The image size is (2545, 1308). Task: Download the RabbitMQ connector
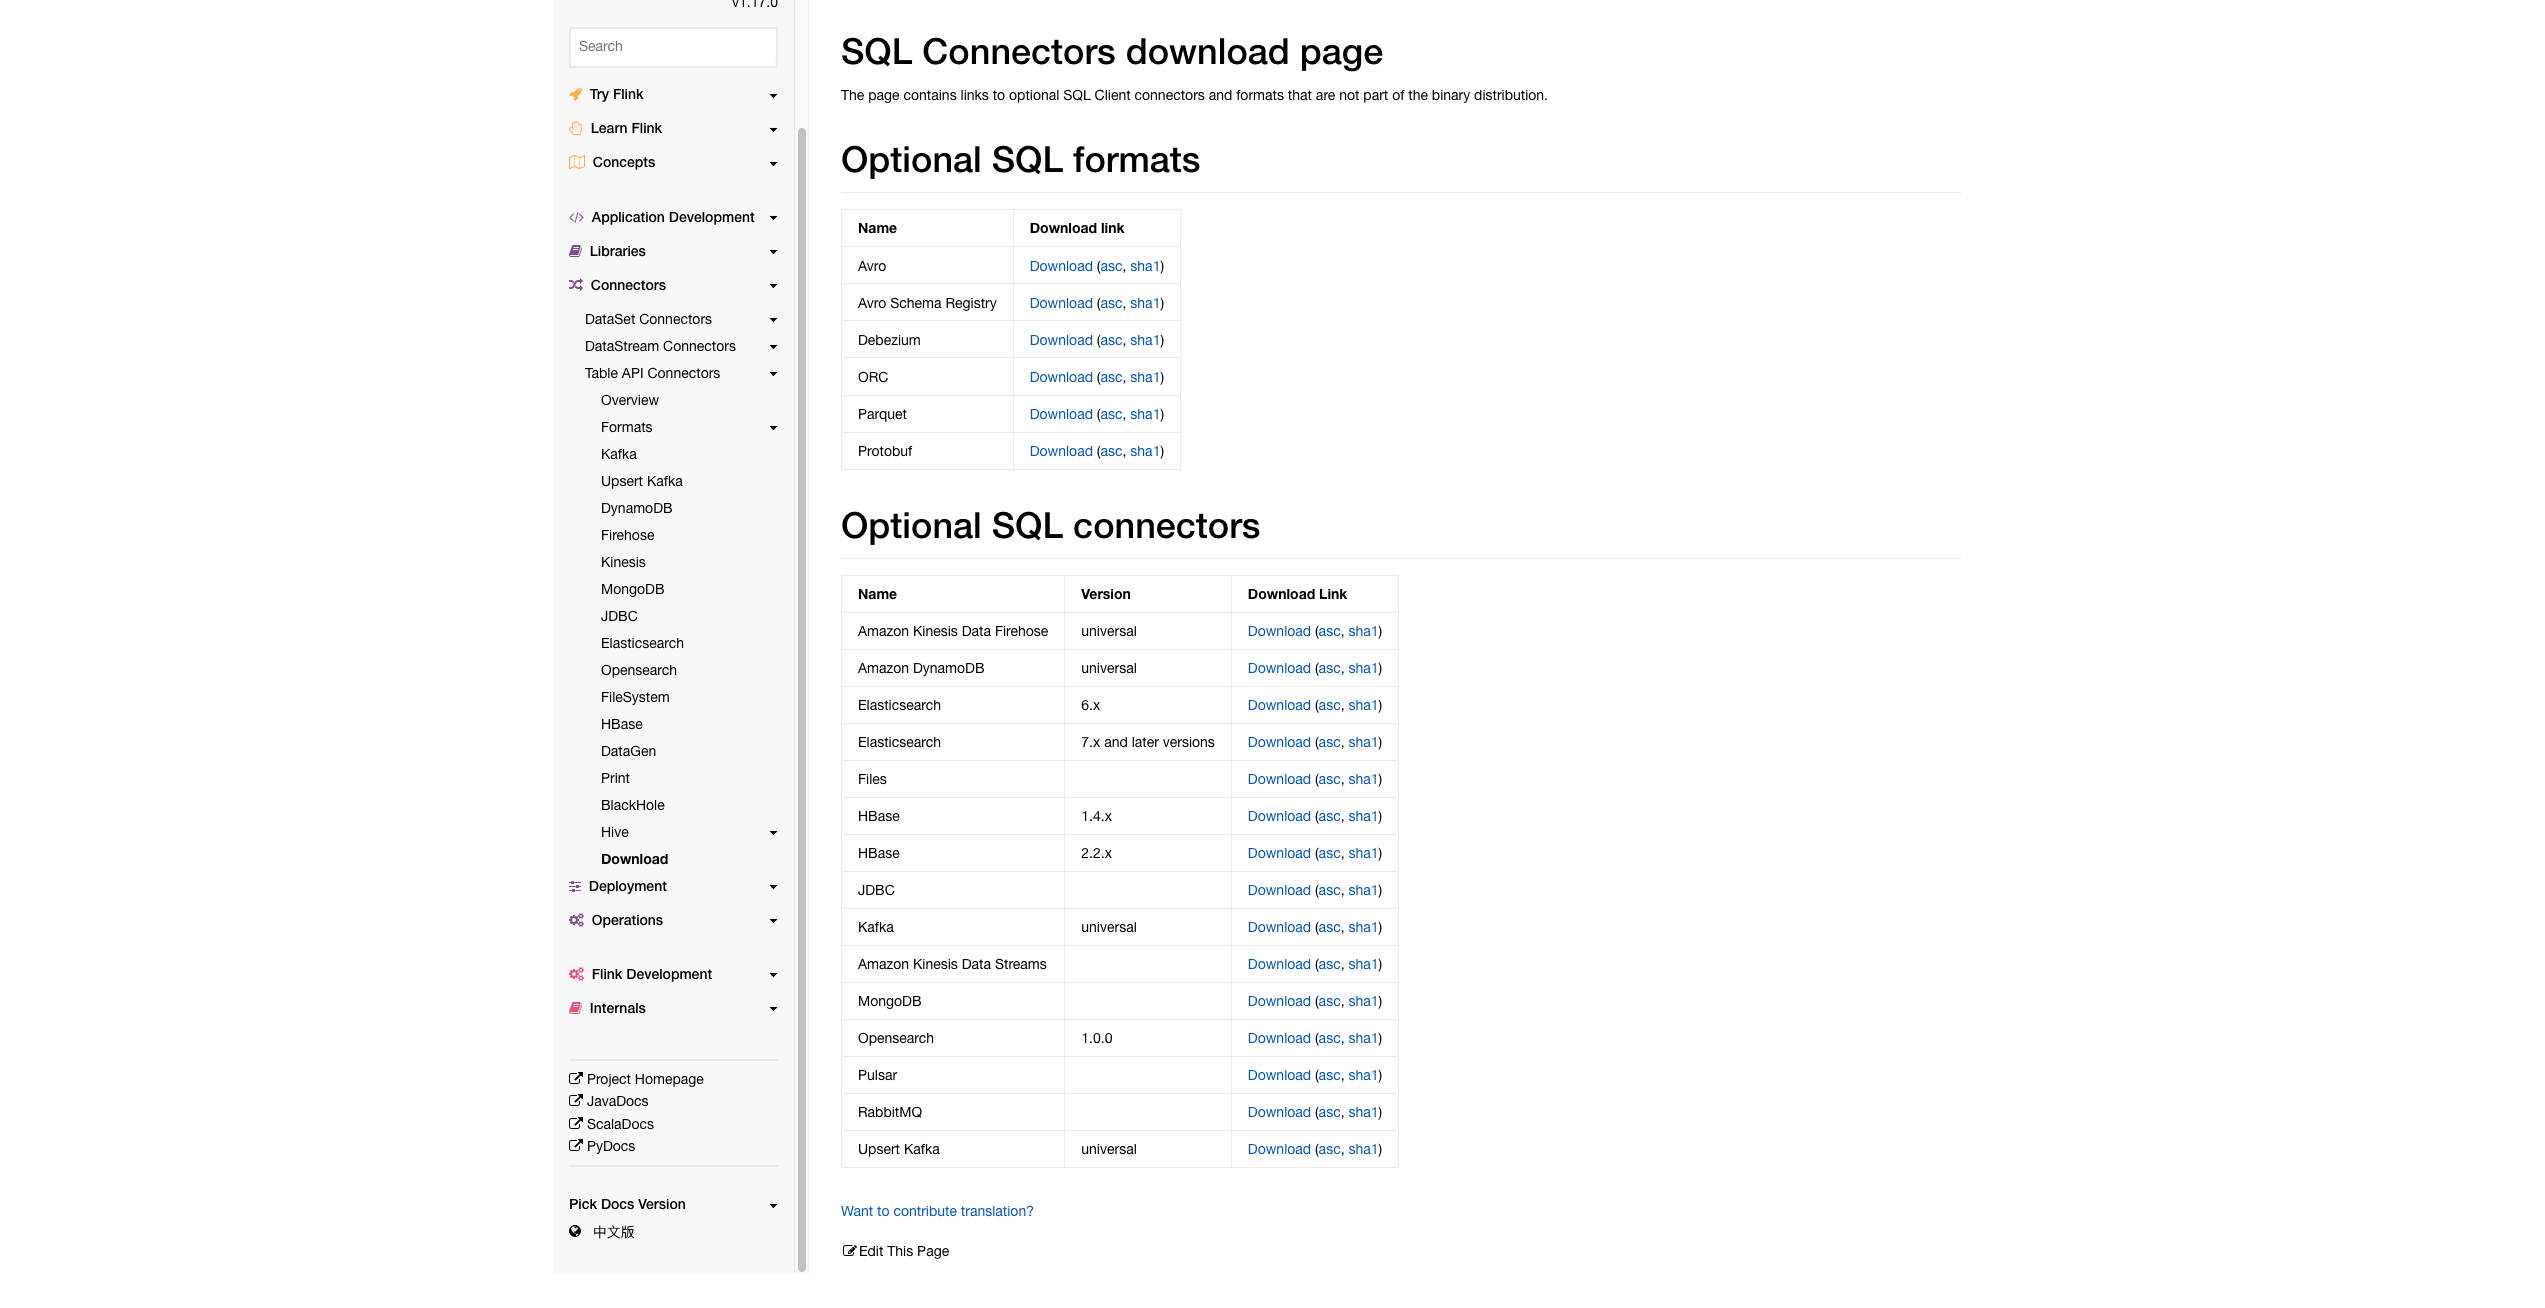click(x=1279, y=1112)
